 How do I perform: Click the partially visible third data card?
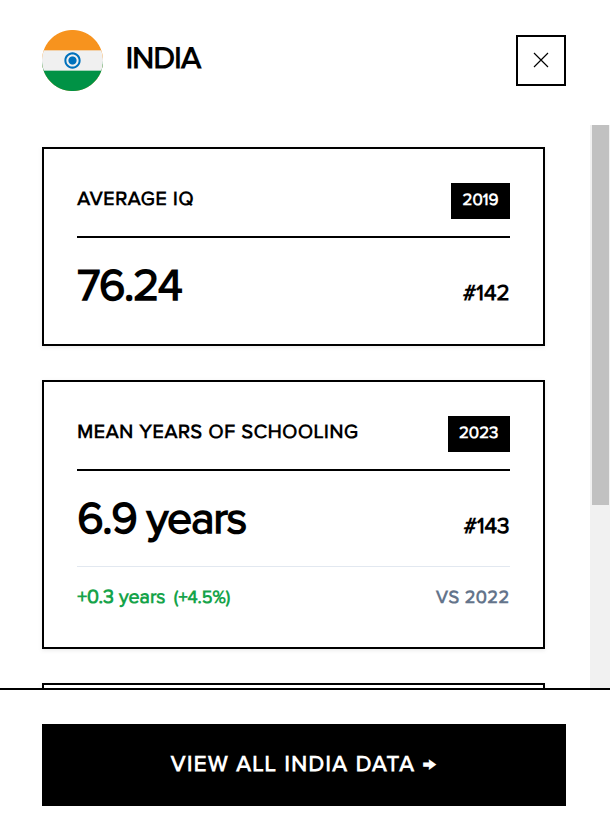[x=293, y=686]
